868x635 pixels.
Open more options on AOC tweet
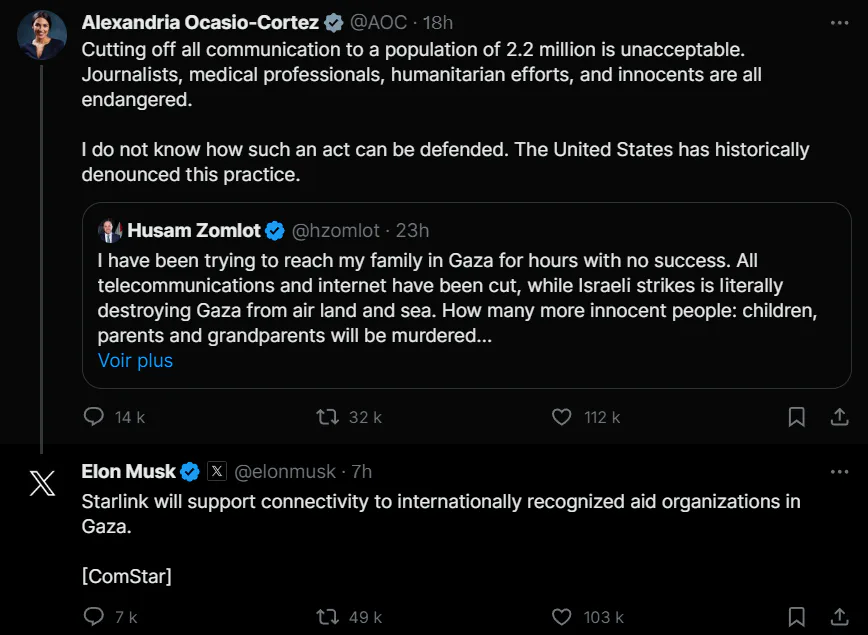pyautogui.click(x=839, y=23)
